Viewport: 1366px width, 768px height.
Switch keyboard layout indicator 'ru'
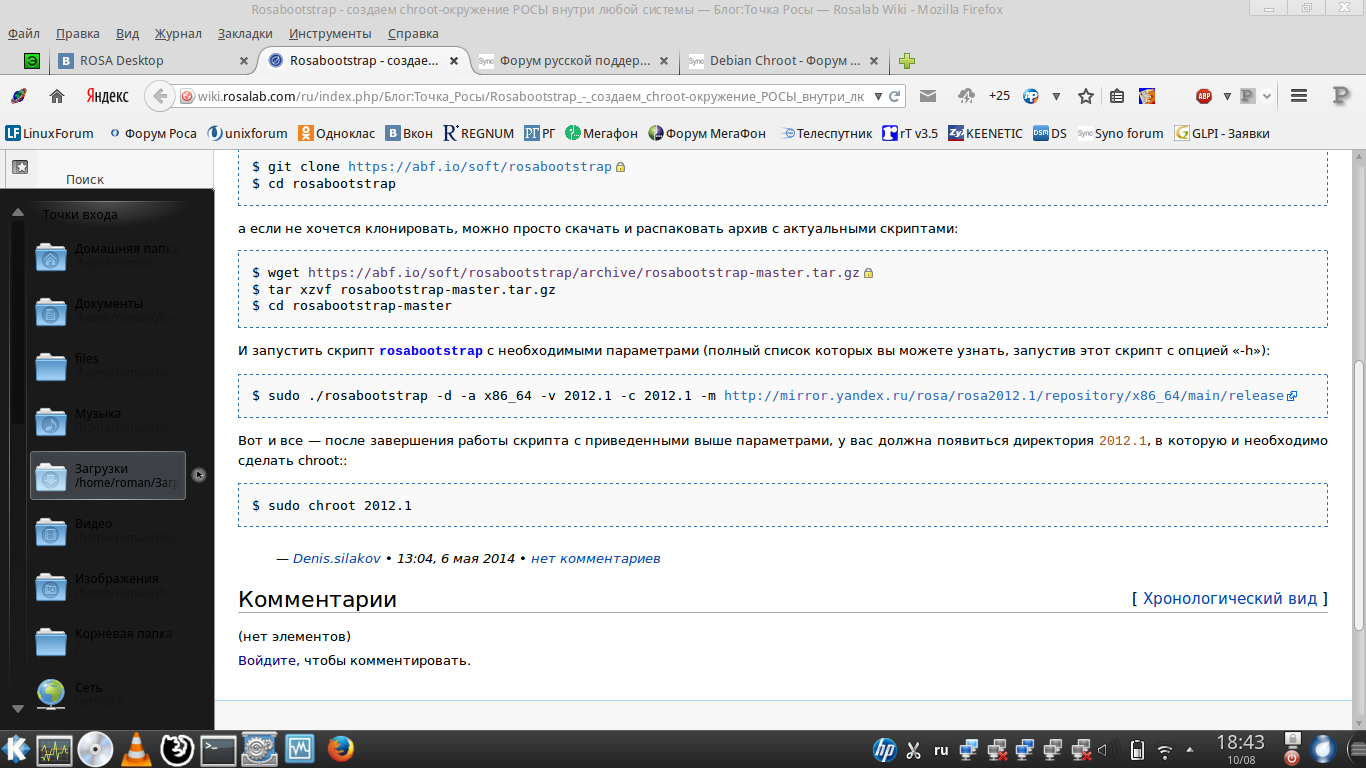pyautogui.click(x=941, y=749)
